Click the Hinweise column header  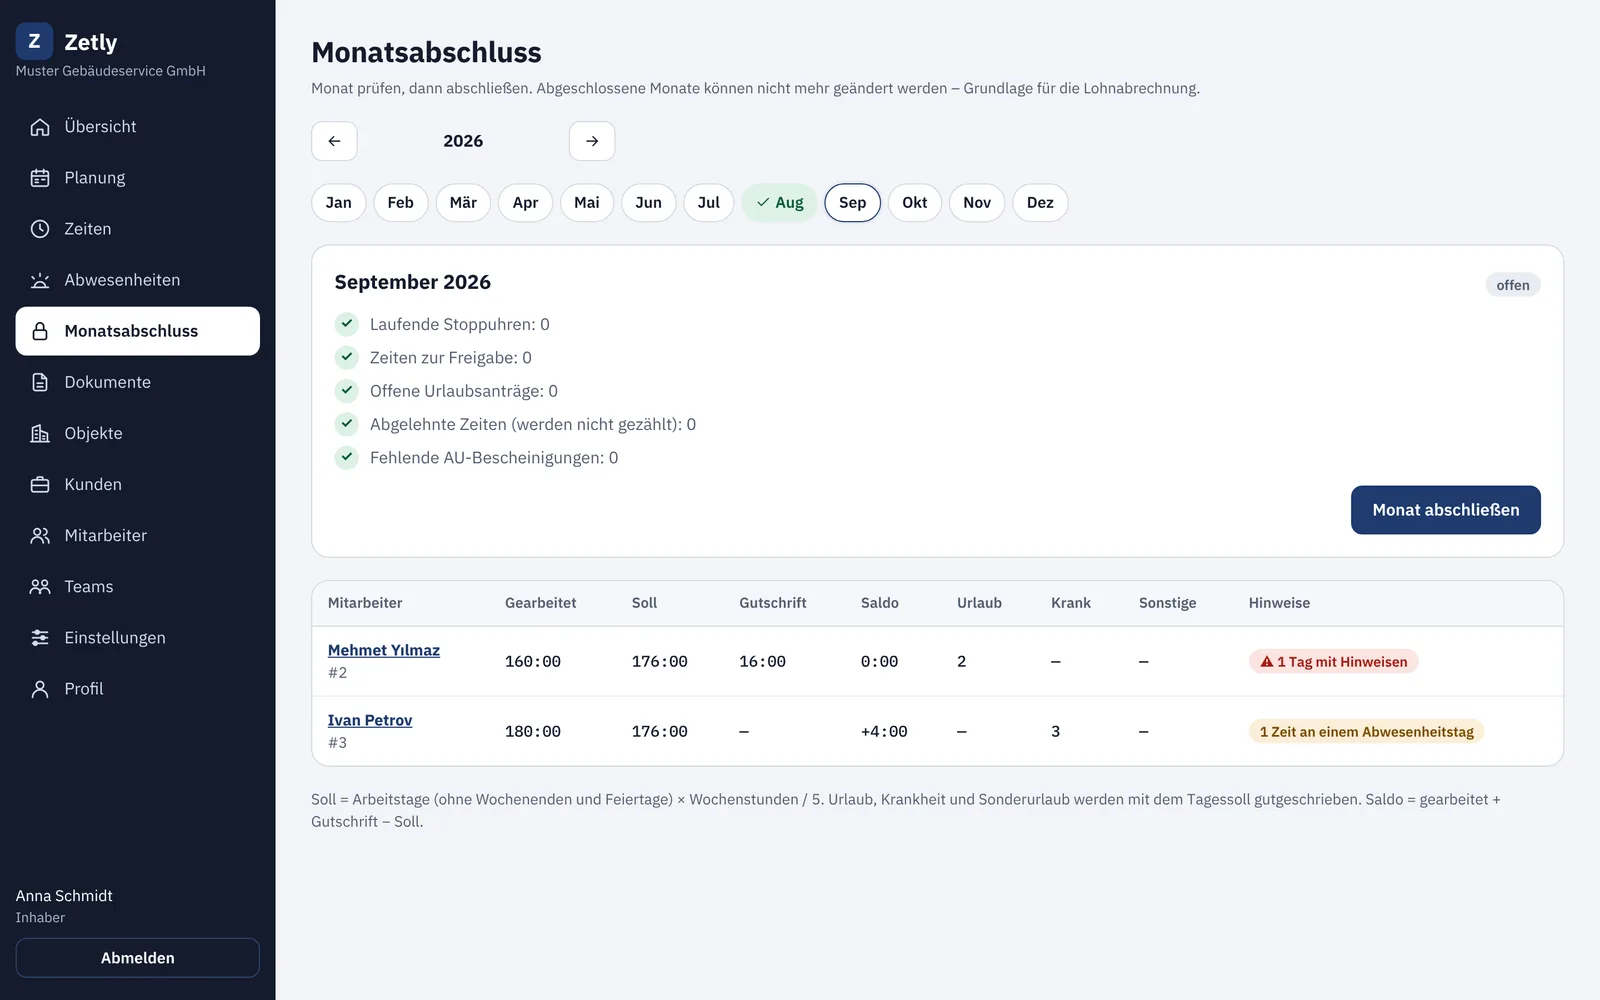click(x=1279, y=603)
